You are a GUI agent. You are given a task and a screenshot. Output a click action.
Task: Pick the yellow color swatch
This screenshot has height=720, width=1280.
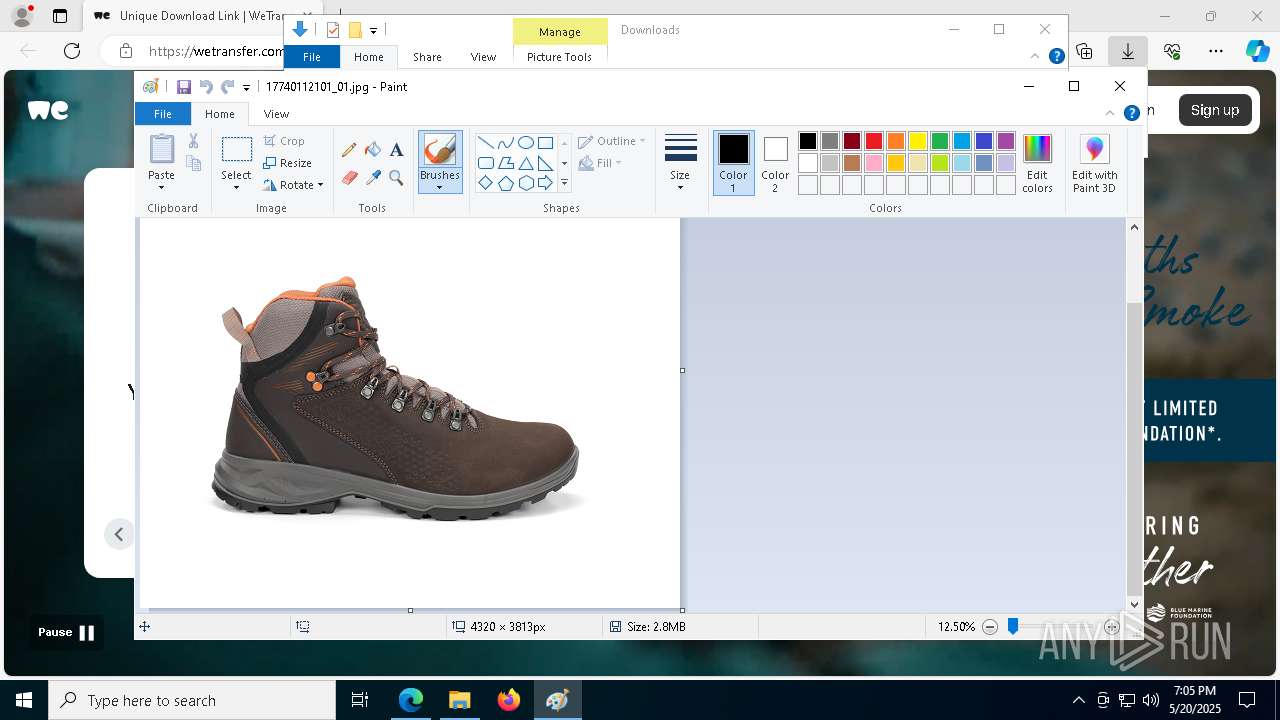(x=918, y=141)
